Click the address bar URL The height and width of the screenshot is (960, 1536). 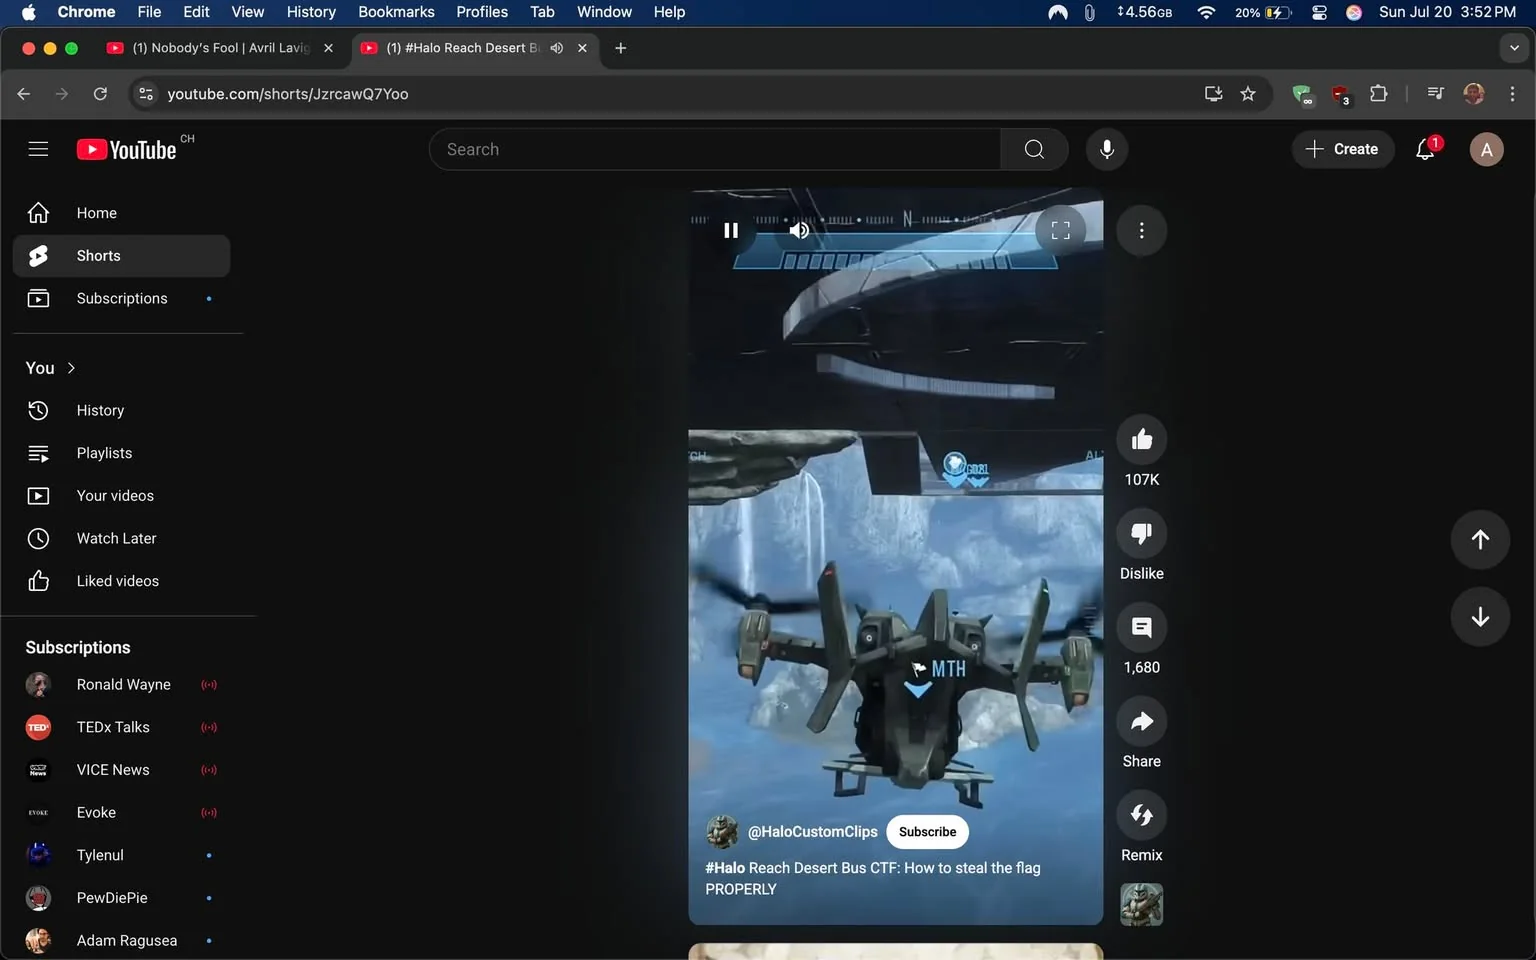288,94
